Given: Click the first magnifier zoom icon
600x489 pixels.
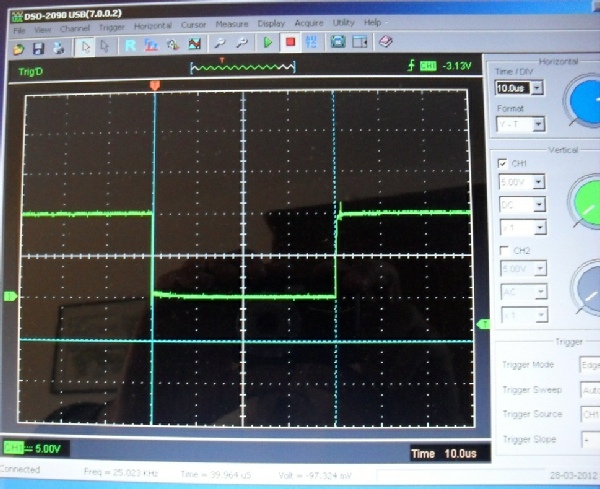Looking at the screenshot, I should click(x=220, y=43).
